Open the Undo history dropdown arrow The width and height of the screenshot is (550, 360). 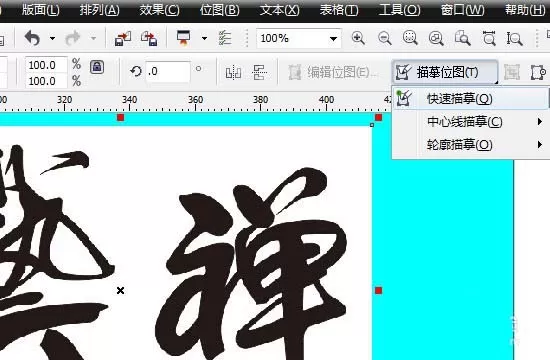(52, 38)
